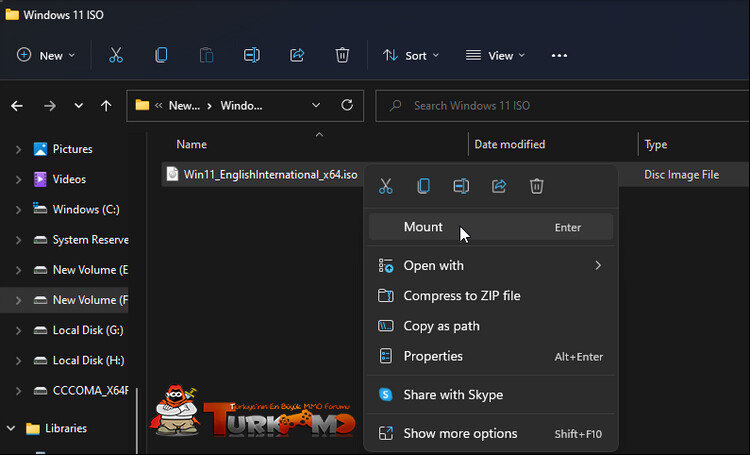750x455 pixels.
Task: Select Mount in the context menu
Action: [x=491, y=227]
